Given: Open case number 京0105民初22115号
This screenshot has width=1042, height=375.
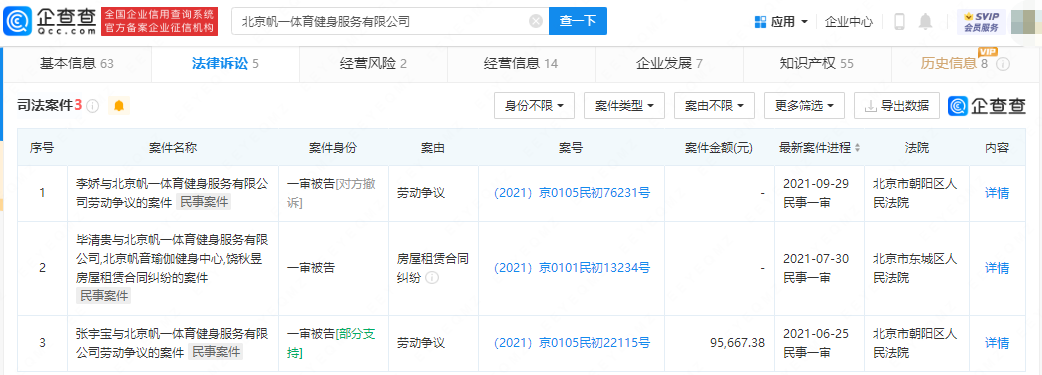Looking at the screenshot, I should tap(571, 343).
